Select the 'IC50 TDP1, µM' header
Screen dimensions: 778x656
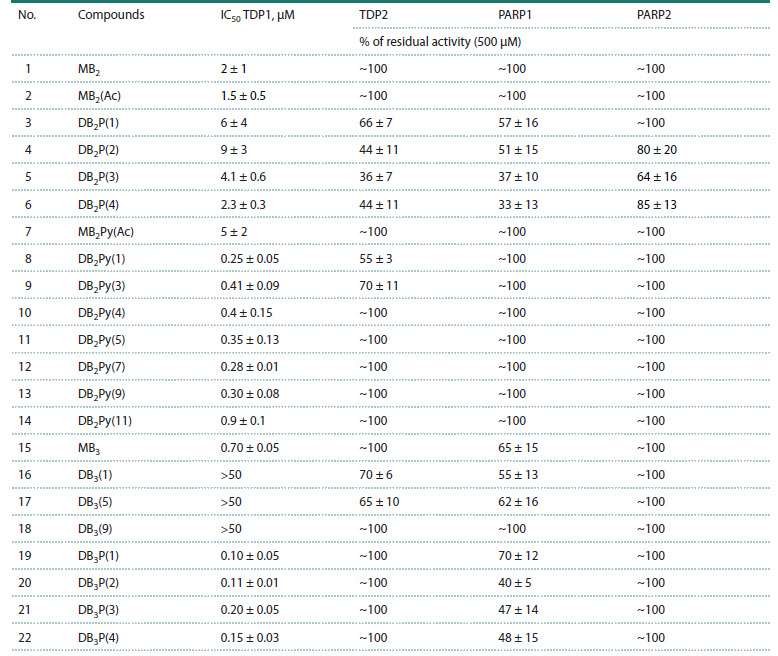click(258, 15)
